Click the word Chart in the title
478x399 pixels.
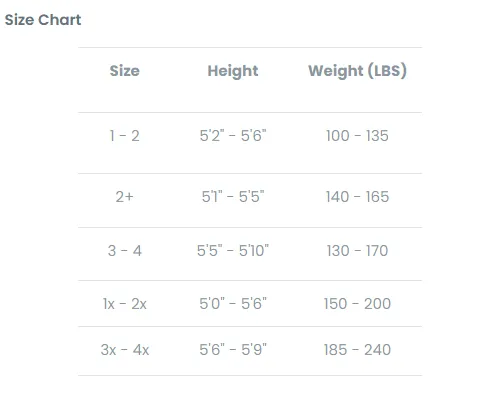60,20
